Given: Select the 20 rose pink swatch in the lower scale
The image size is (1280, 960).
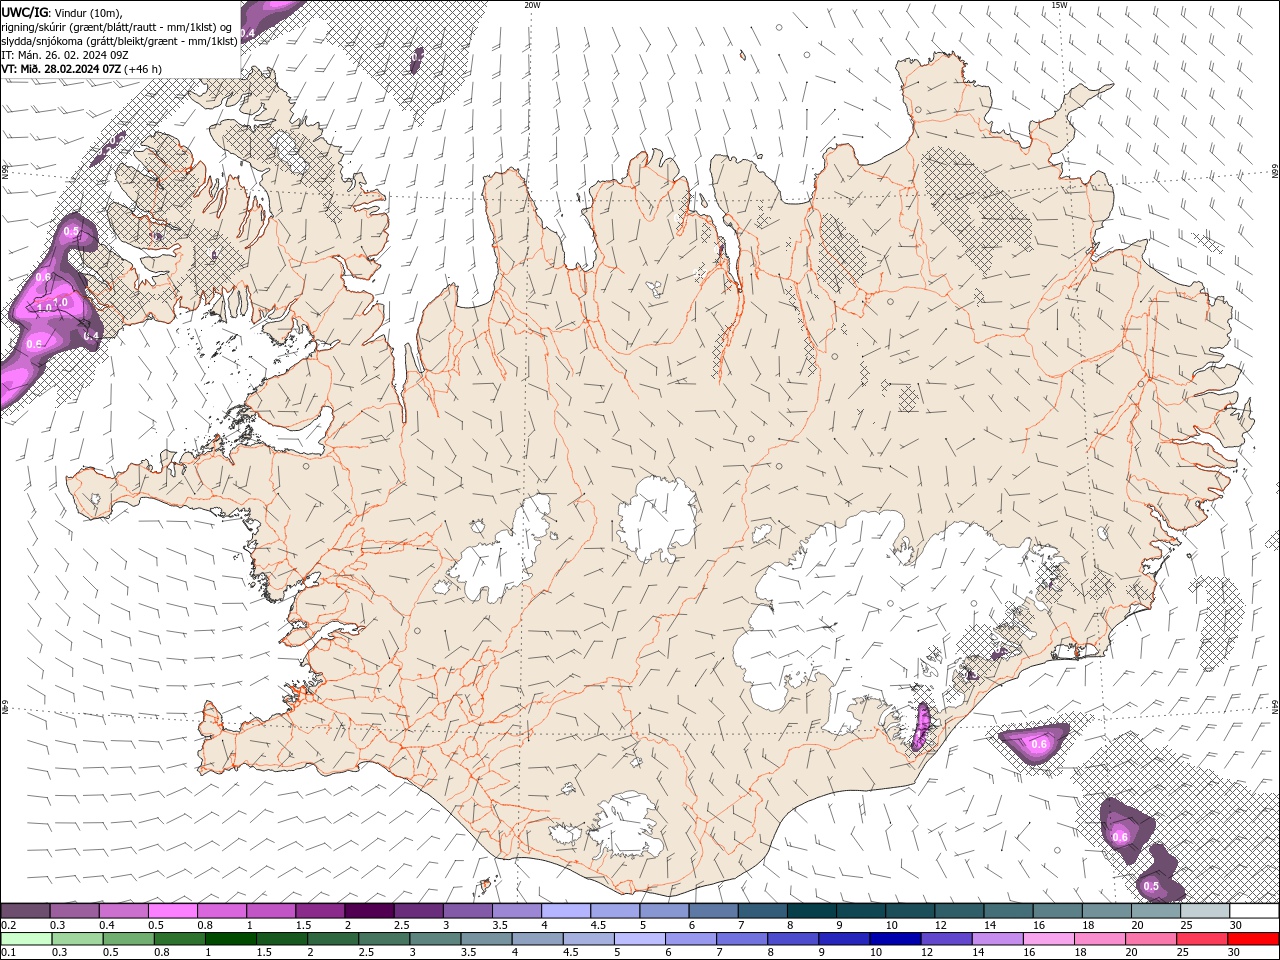Looking at the screenshot, I should (1150, 939).
